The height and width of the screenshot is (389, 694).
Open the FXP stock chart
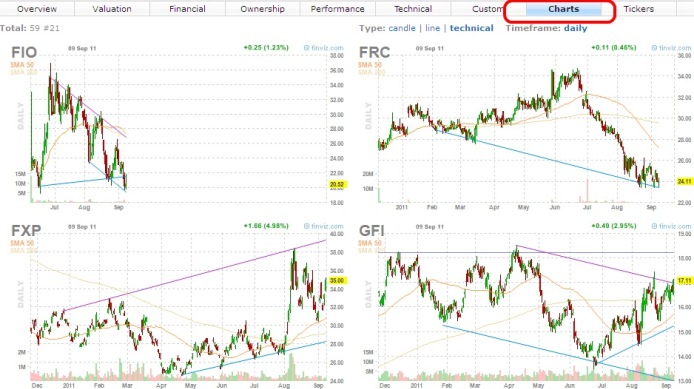point(177,305)
